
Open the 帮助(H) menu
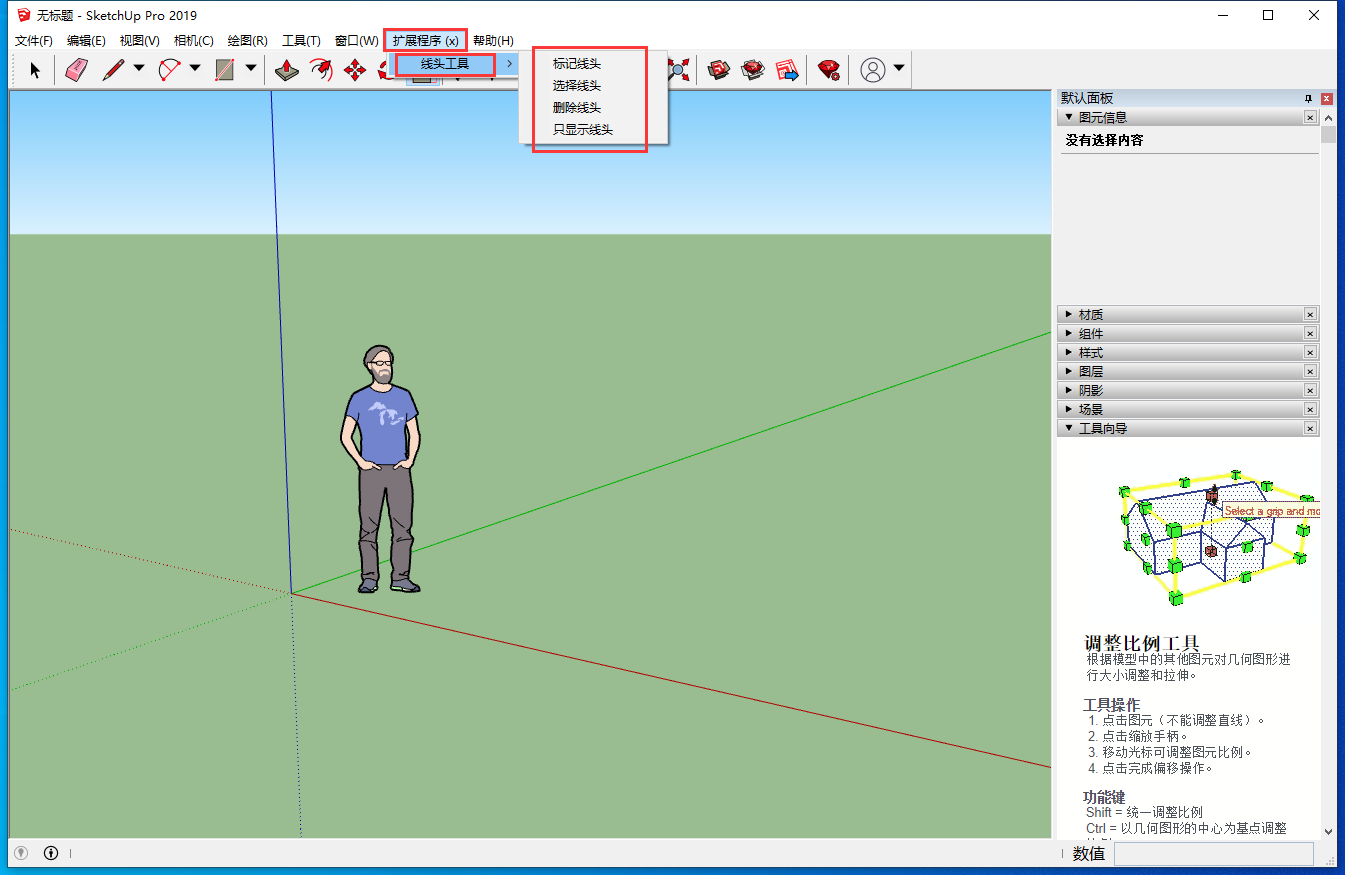[x=493, y=41]
